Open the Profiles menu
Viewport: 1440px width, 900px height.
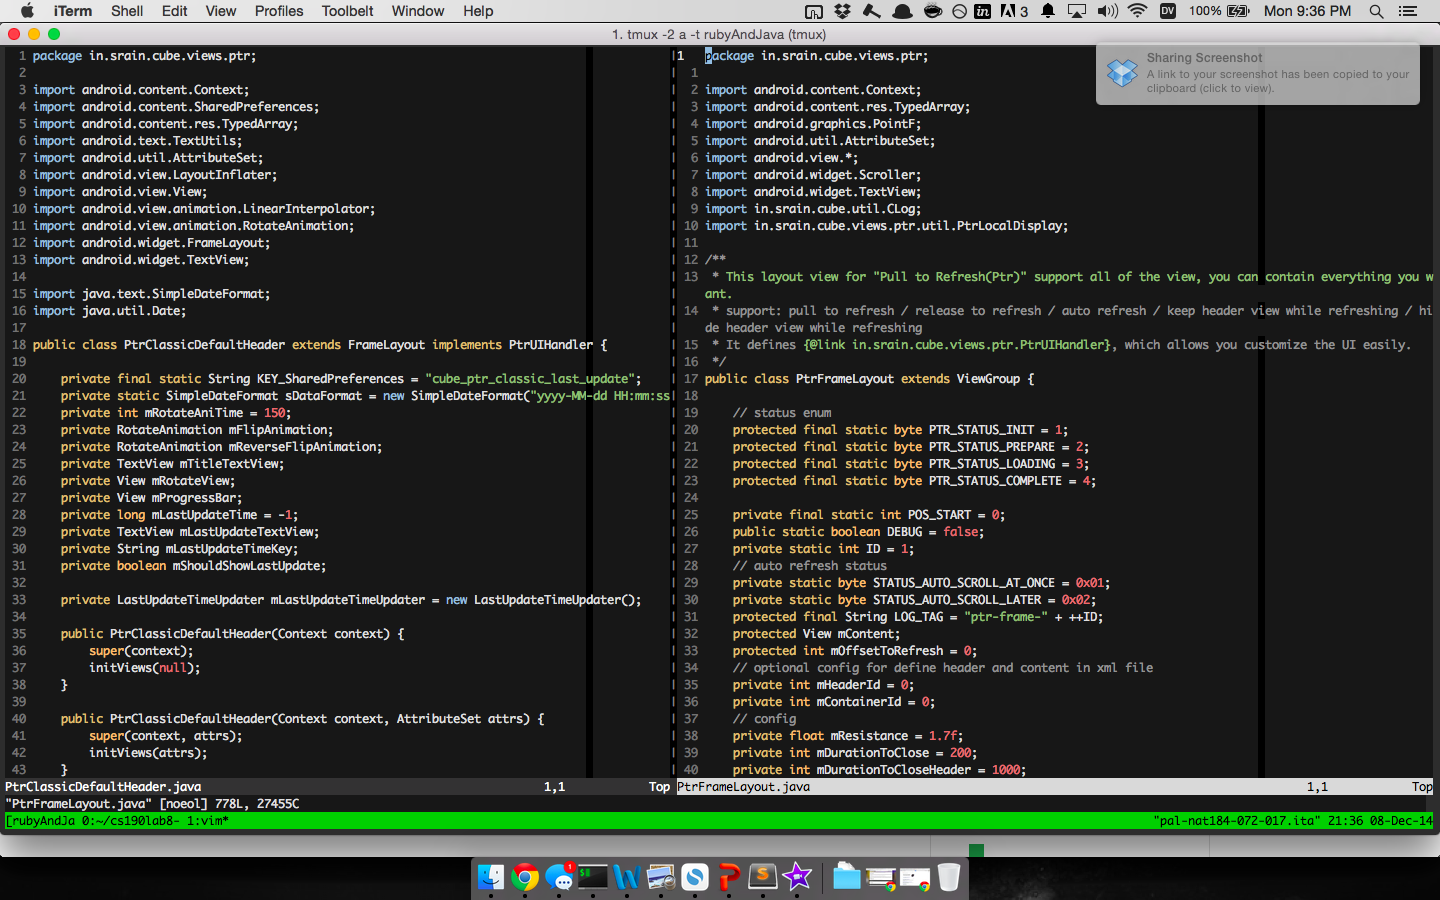279,11
